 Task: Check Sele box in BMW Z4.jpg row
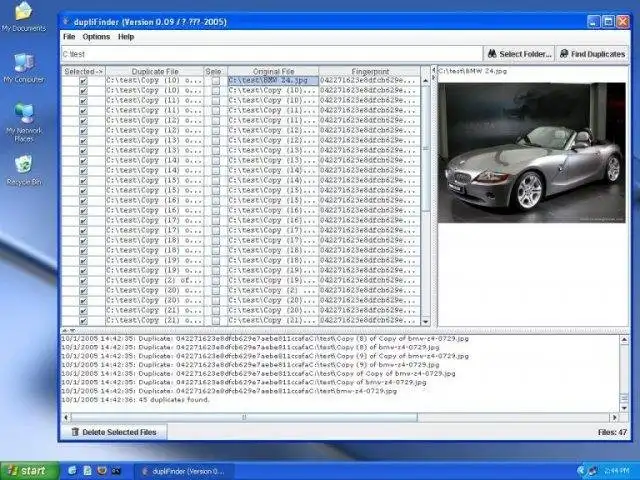[216, 81]
